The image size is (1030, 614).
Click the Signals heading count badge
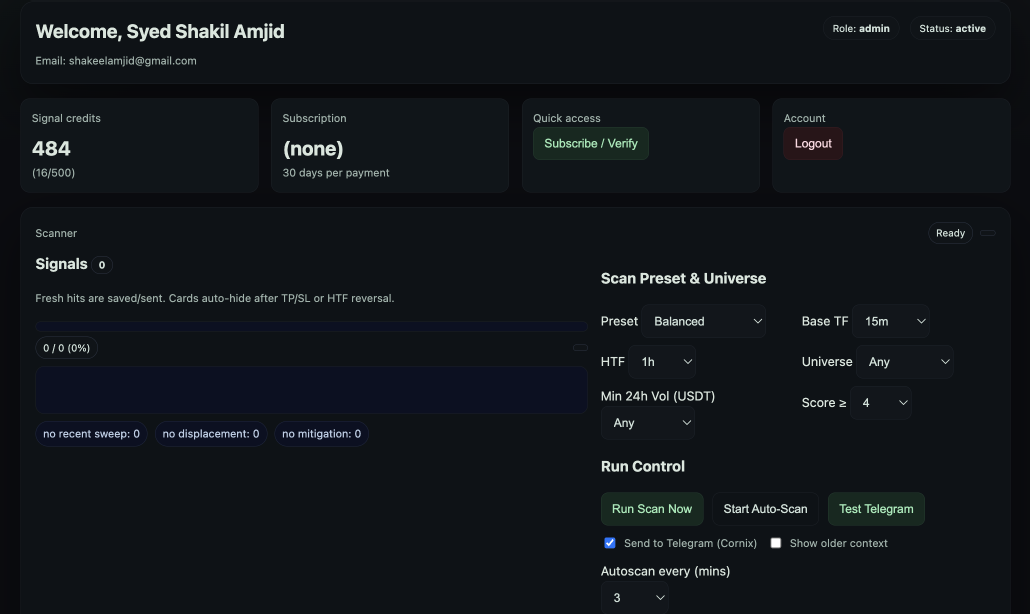[x=101, y=264]
